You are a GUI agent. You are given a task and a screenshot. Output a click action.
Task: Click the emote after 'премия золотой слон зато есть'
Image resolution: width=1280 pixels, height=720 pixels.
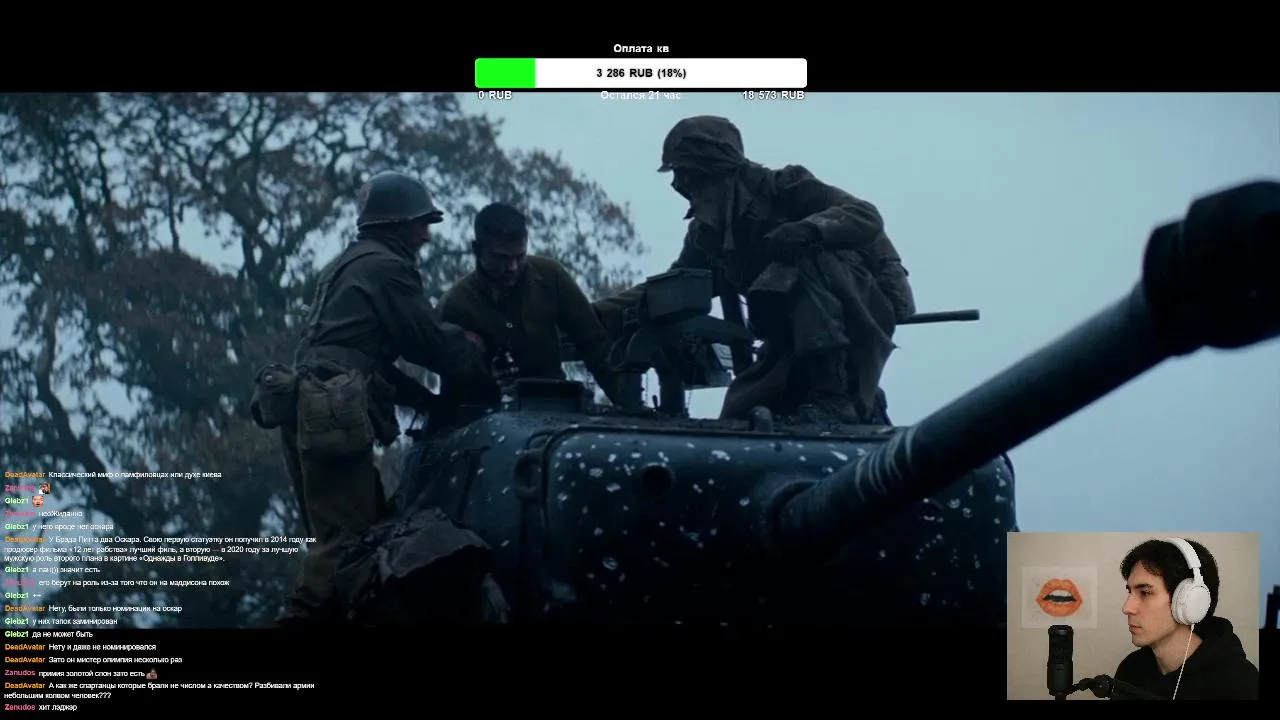pos(151,673)
